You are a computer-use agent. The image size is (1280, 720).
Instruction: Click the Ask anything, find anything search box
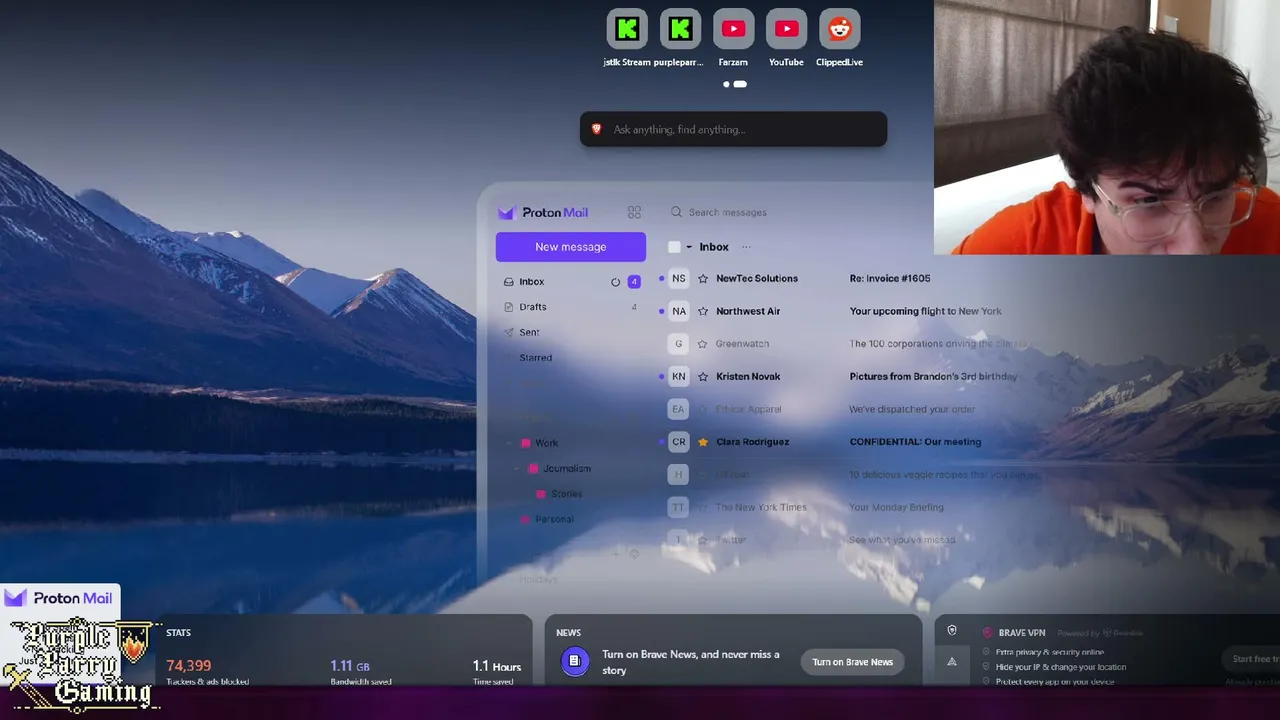(733, 129)
